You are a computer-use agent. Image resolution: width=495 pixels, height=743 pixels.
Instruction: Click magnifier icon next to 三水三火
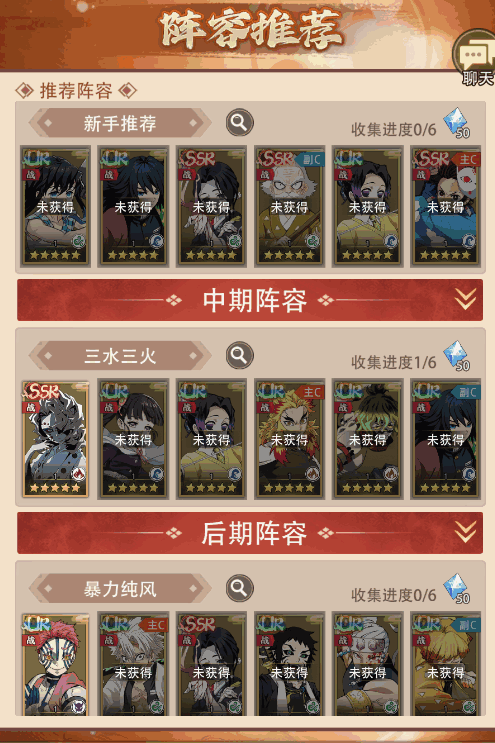tap(239, 356)
